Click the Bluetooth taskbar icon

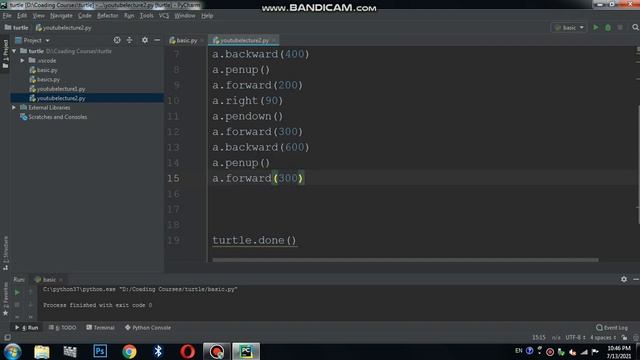click(x=158, y=351)
